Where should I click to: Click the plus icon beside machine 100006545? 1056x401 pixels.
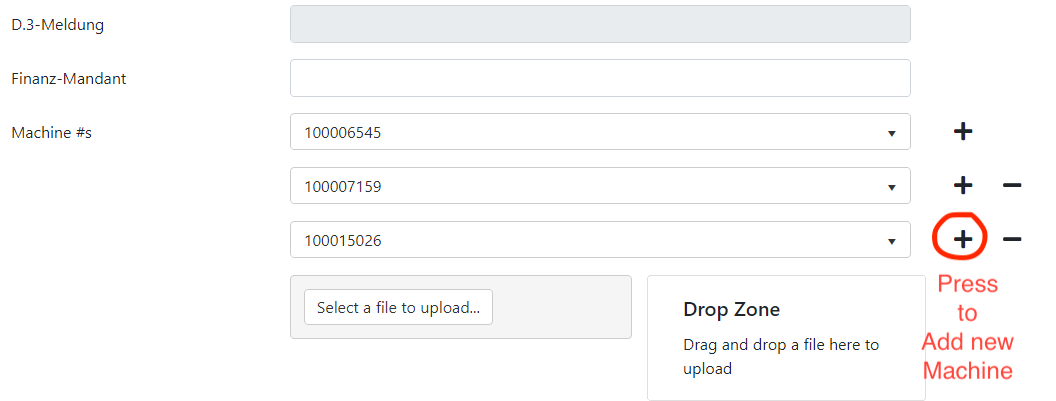962,131
